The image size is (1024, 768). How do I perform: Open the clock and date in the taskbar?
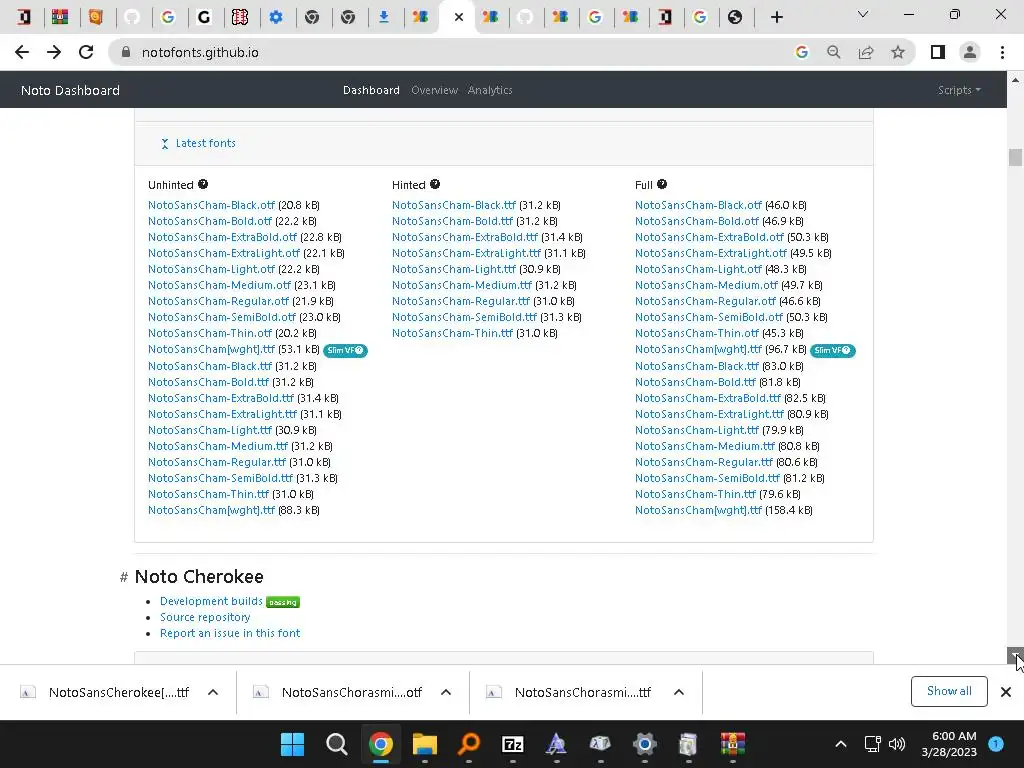click(949, 744)
